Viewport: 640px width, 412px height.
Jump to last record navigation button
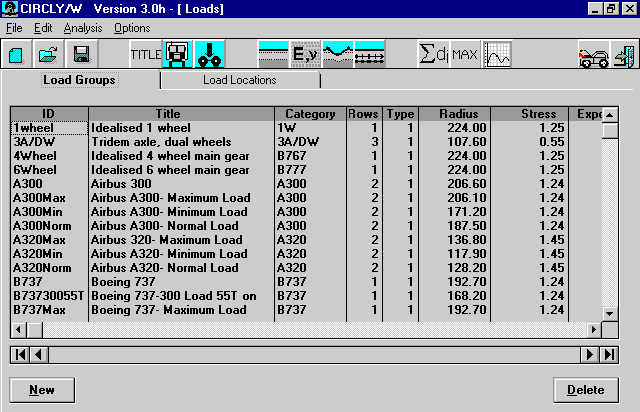pos(609,354)
